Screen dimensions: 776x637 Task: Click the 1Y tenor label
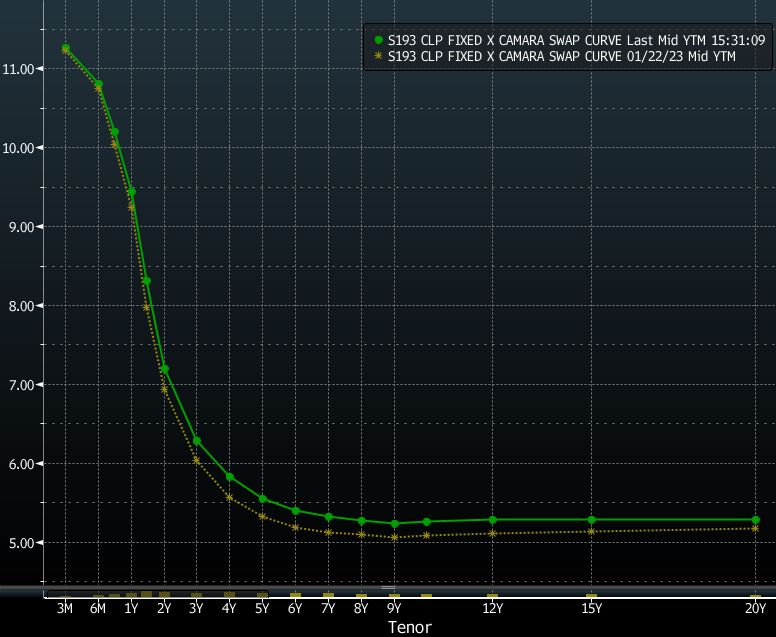(x=131, y=608)
